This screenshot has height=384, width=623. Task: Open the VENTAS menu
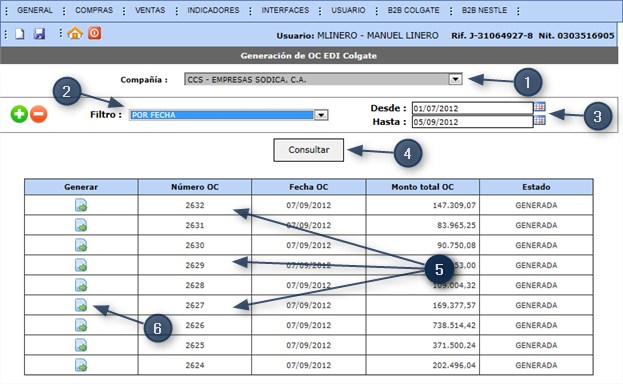[x=150, y=10]
